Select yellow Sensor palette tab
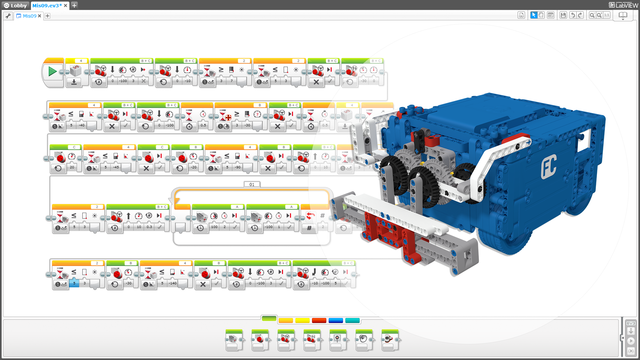This screenshot has height=360, width=640. (302, 320)
